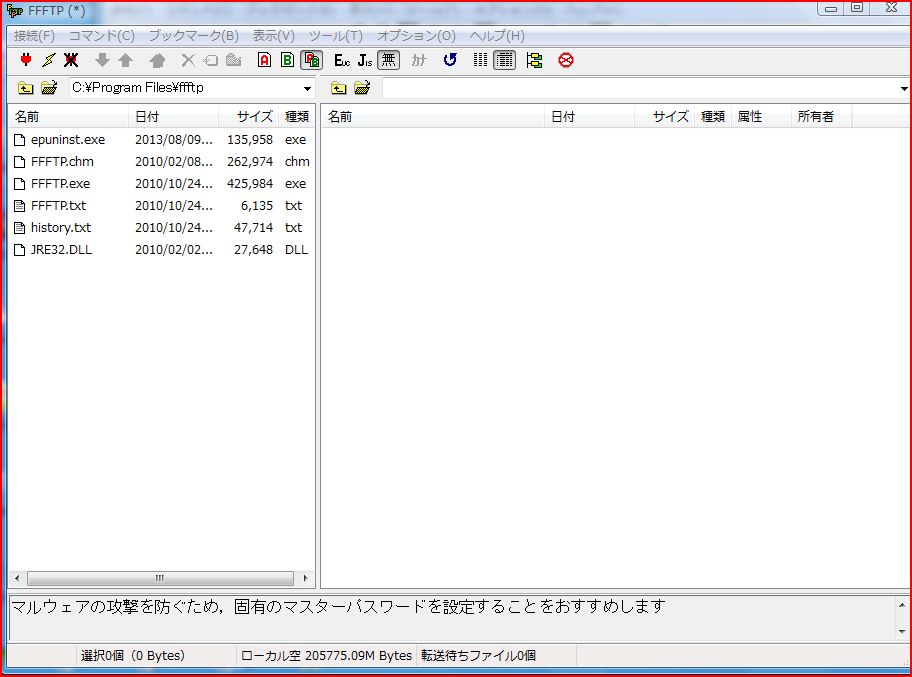Image resolution: width=912 pixels, height=677 pixels.
Task: Select the file history.txt
Action: click(61, 228)
